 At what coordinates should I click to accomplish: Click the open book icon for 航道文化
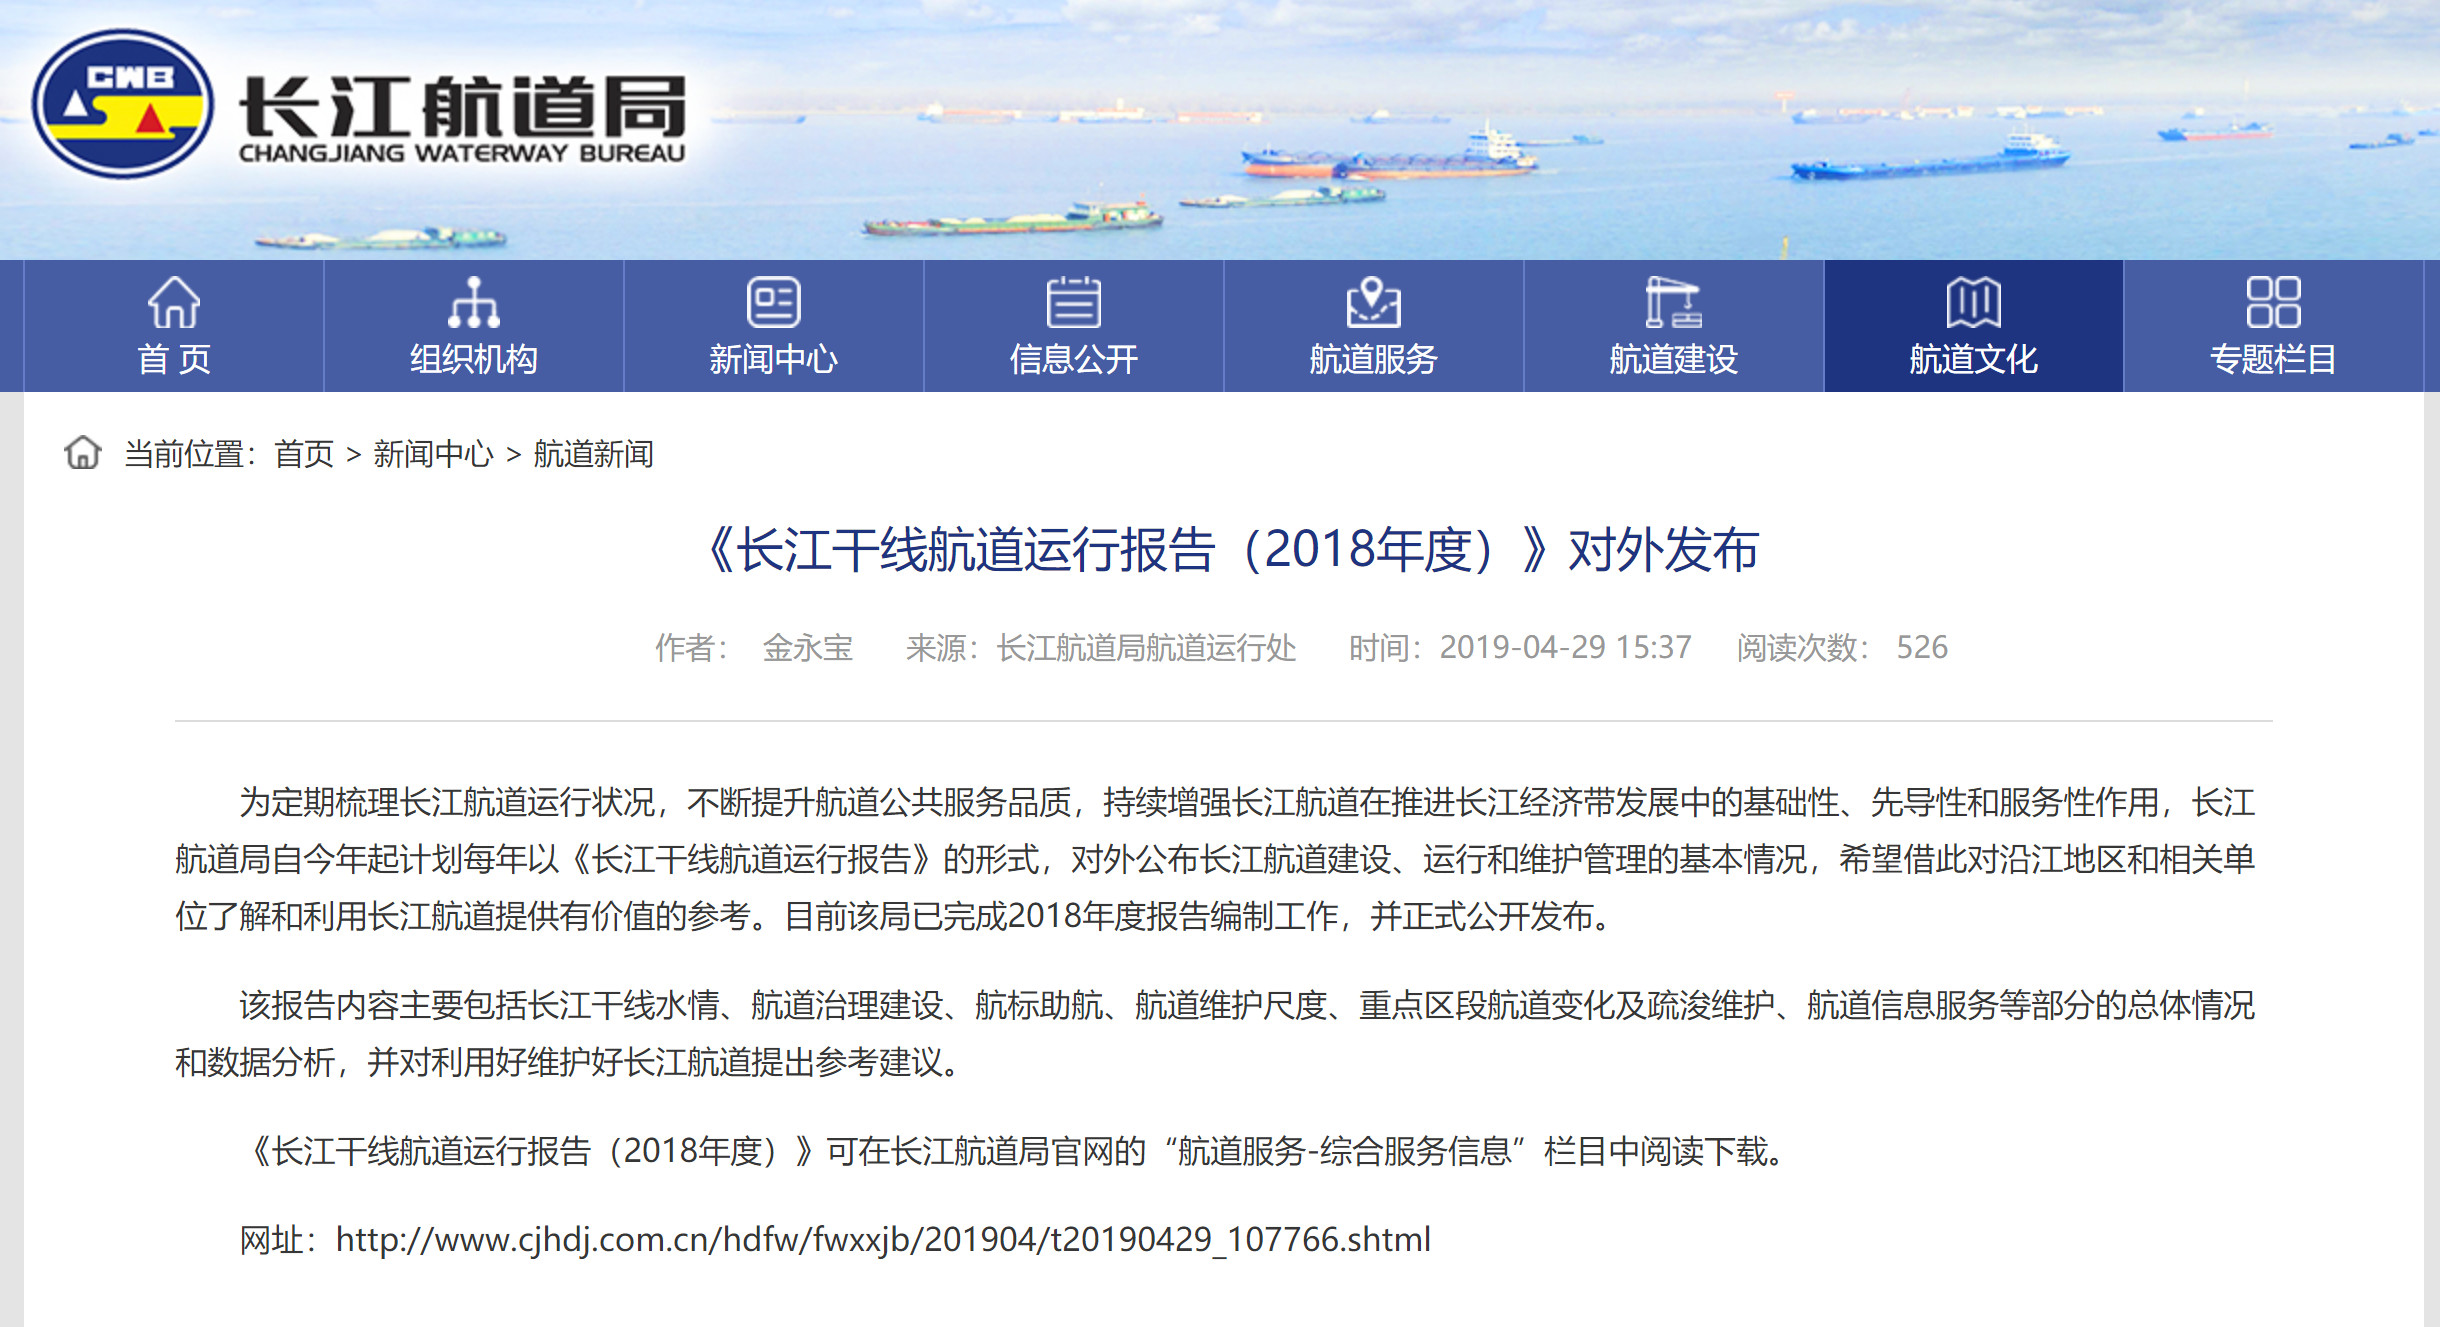[x=1973, y=302]
